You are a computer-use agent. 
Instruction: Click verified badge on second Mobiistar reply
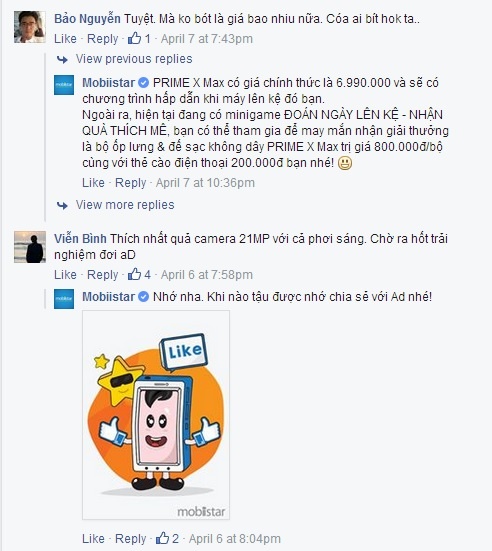(143, 297)
